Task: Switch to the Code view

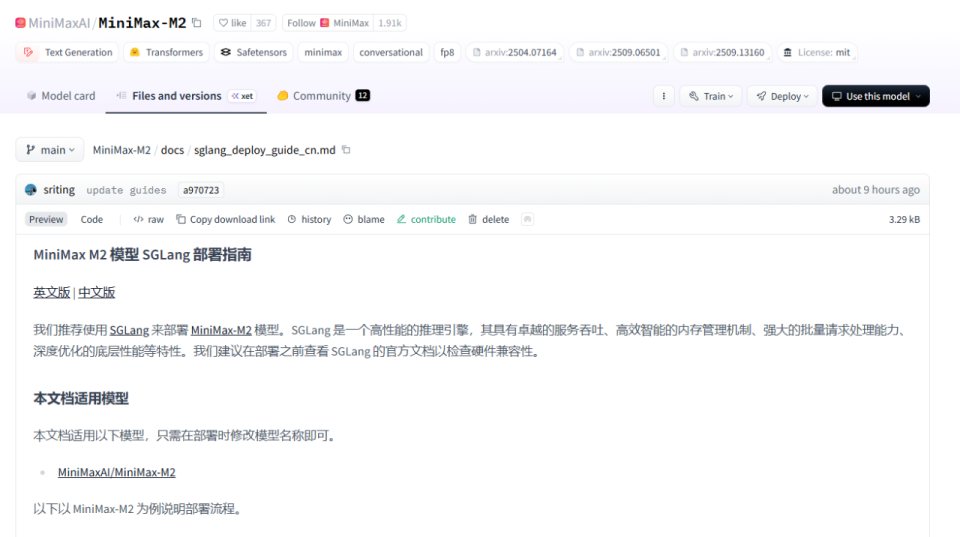Action: pos(92,219)
